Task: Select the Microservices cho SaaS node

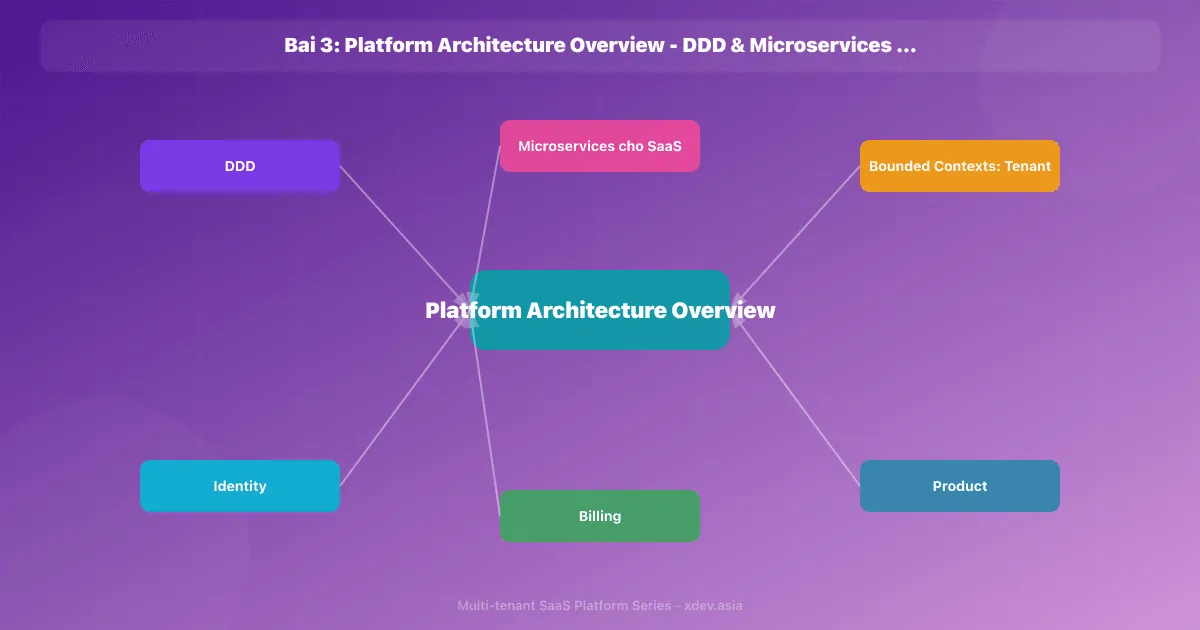Action: point(600,146)
